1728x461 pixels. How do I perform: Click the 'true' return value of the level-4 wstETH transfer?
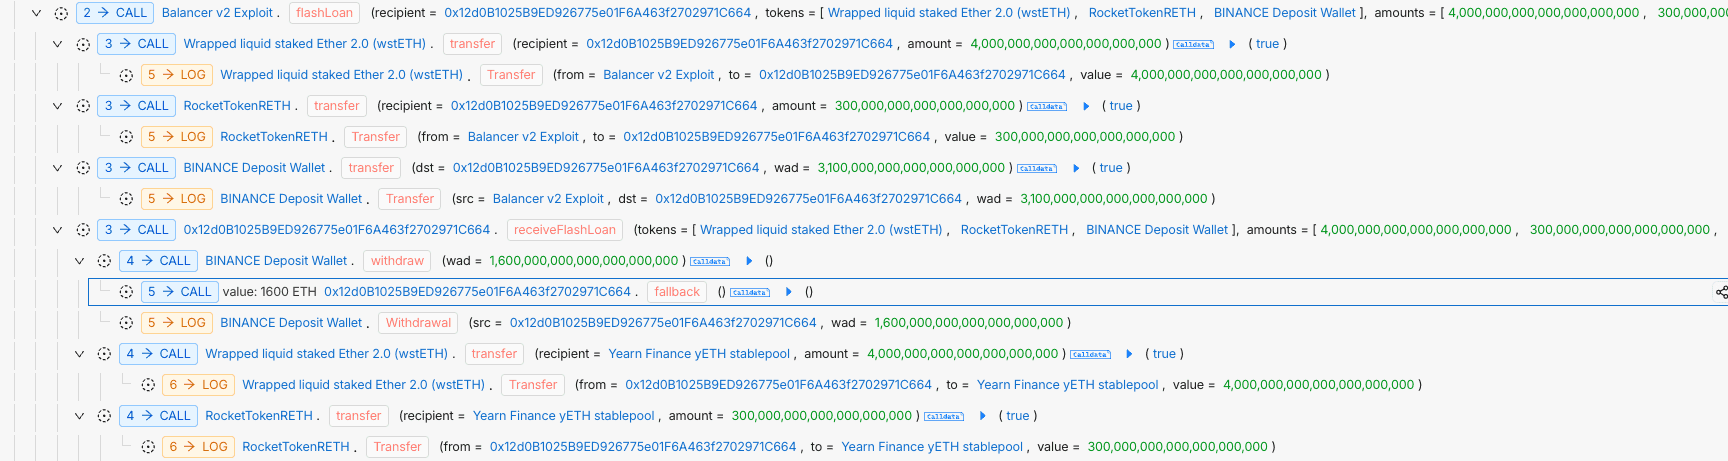point(1164,354)
